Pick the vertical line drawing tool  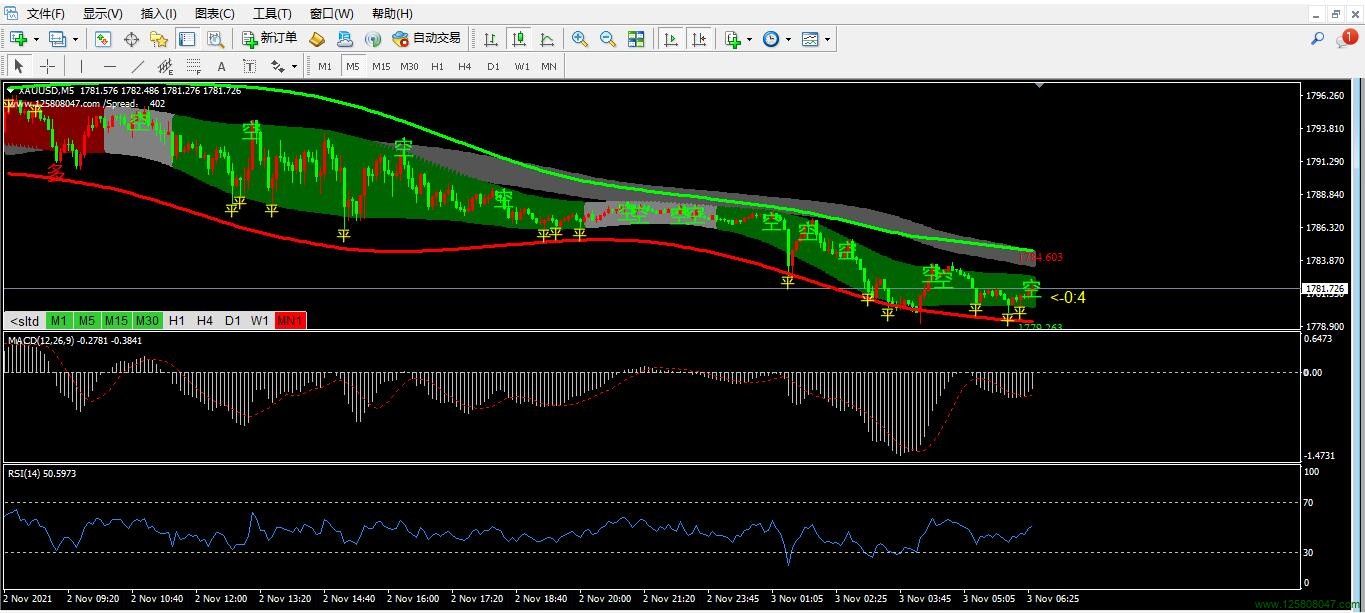[x=82, y=66]
